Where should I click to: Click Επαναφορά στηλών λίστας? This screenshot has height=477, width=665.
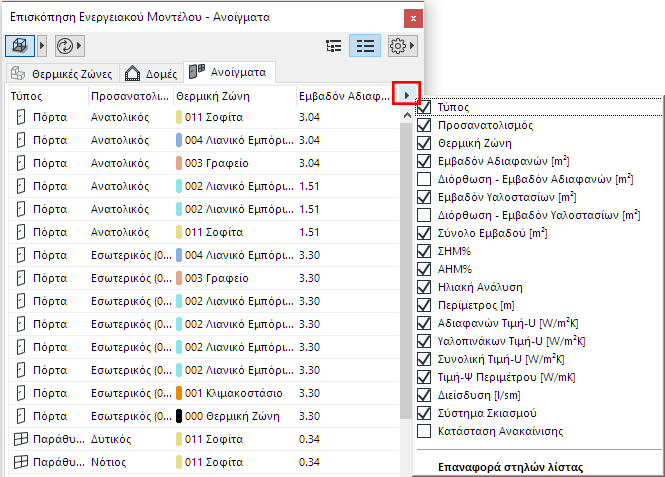[510, 467]
